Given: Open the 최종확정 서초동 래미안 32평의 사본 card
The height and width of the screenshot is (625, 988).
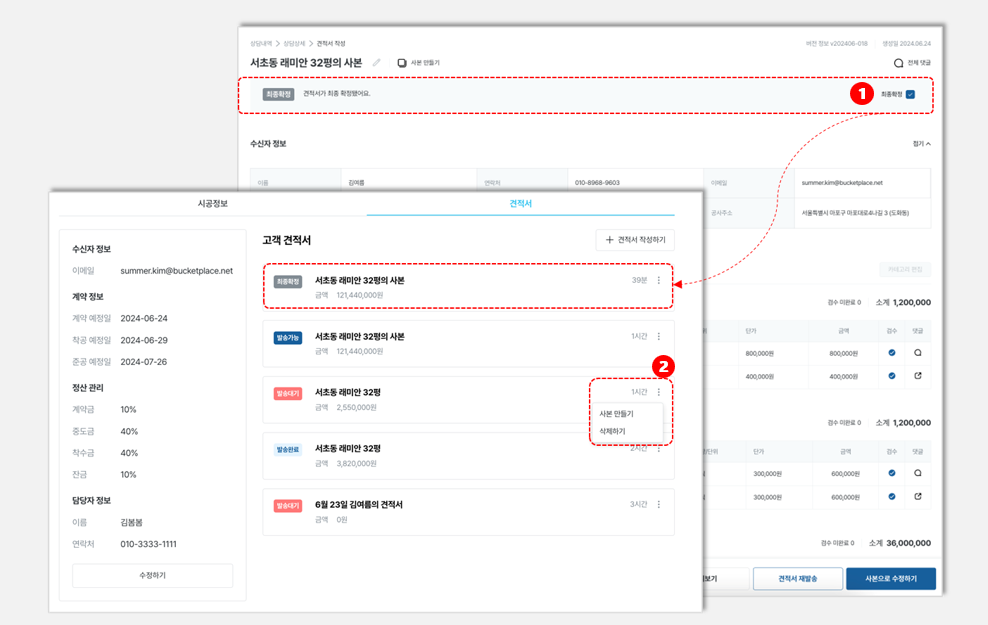Looking at the screenshot, I should (468, 287).
